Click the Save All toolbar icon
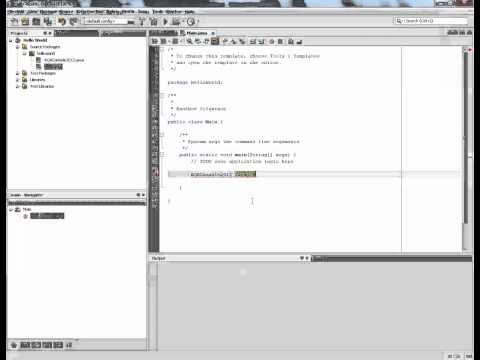Screen dimensions: 480x360 (x=48, y=22)
